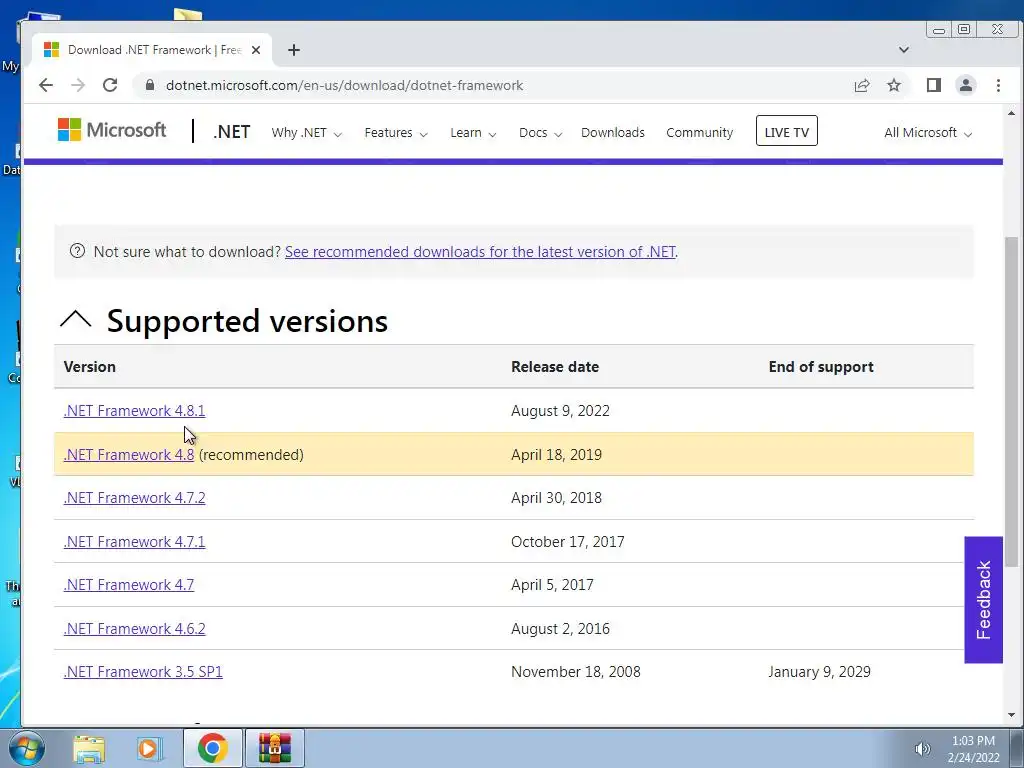Open the Chrome profile avatar
The height and width of the screenshot is (768, 1024).
pos(965,86)
